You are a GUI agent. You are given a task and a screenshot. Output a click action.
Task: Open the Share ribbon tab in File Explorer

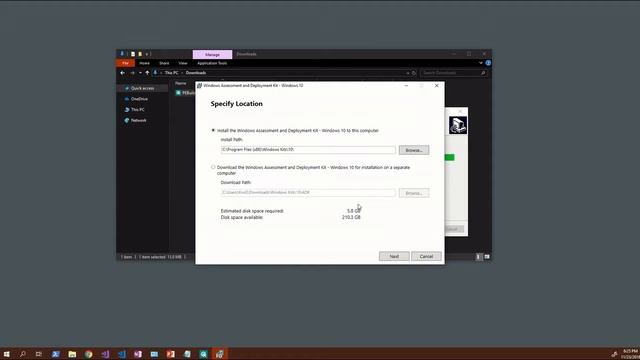coord(164,63)
